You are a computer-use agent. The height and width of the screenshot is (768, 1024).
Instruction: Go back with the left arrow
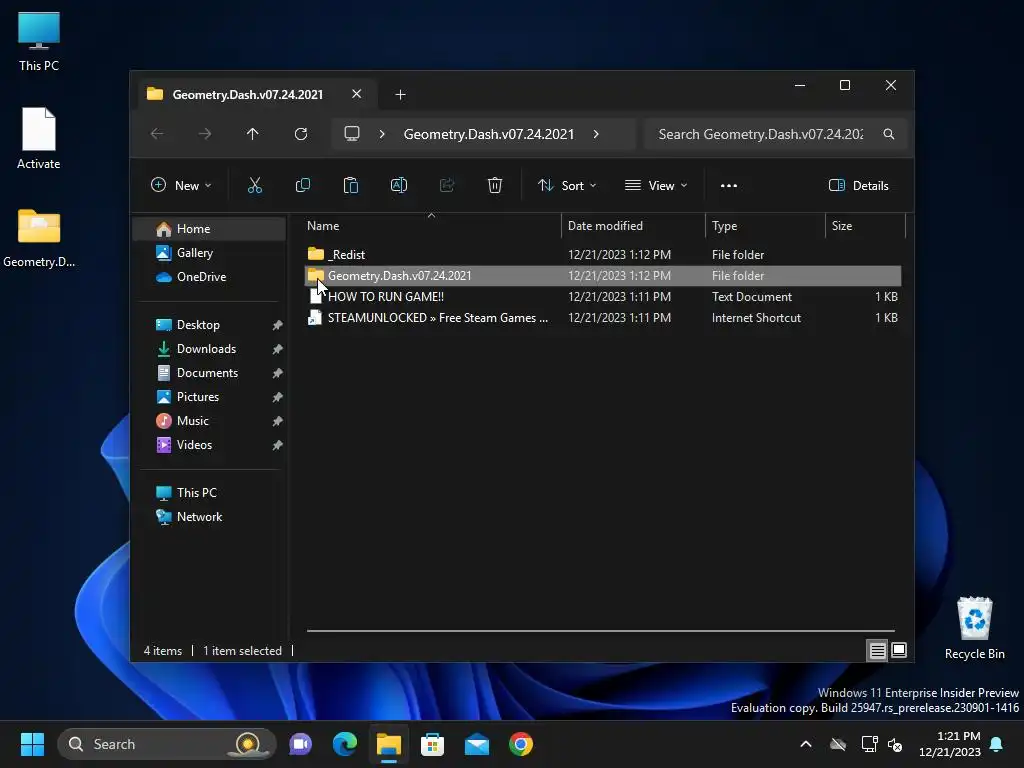tap(157, 134)
